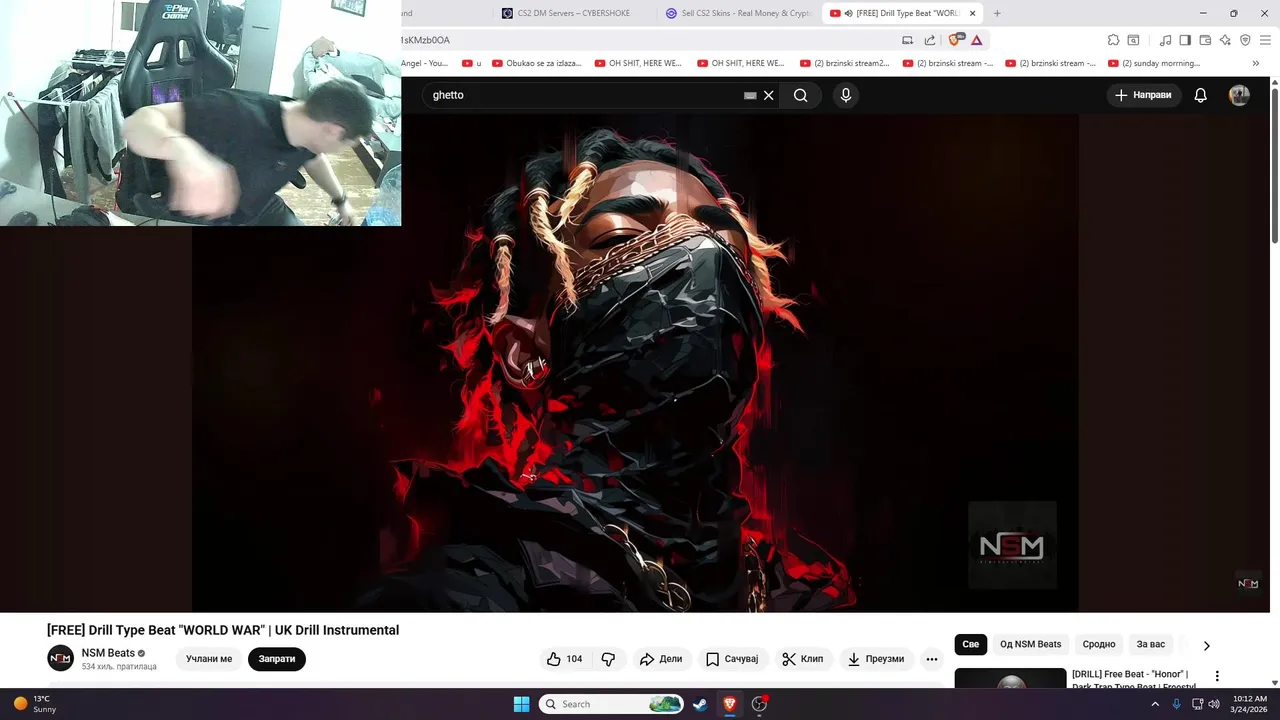Open clock and date 10:12 AM
This screenshot has height=720, width=1280.
click(x=1250, y=704)
